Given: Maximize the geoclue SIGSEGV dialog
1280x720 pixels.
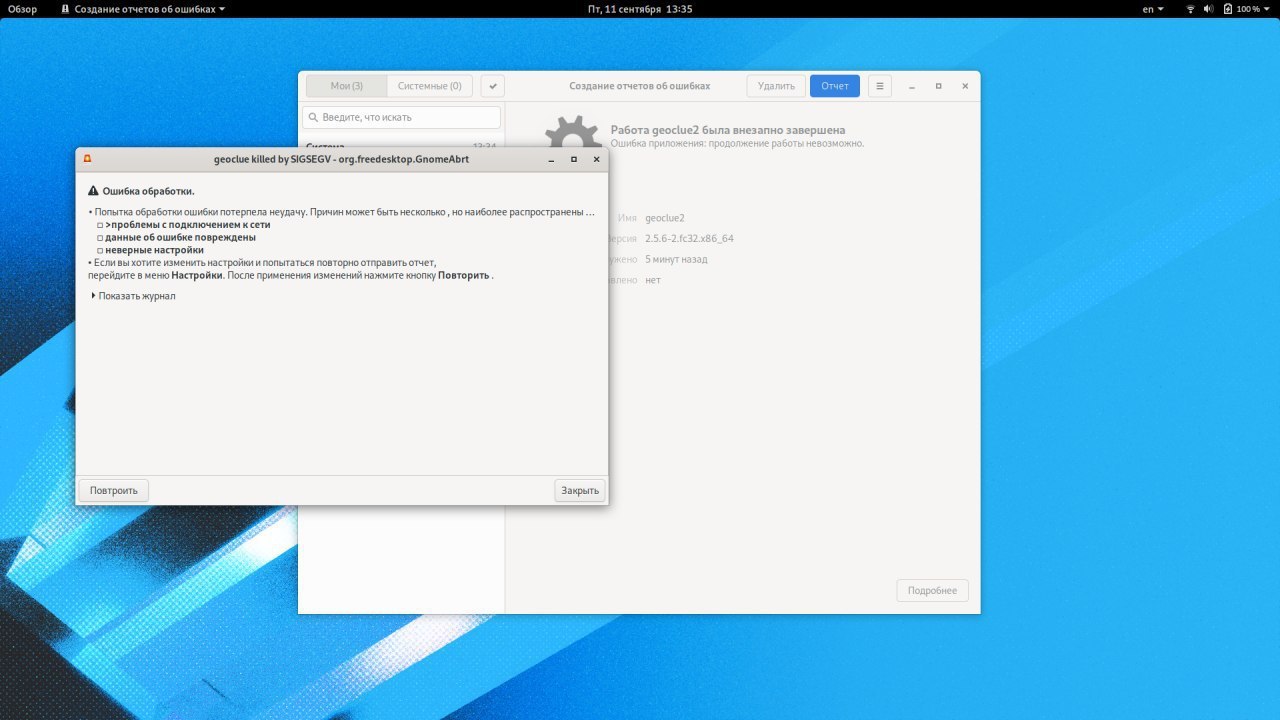Looking at the screenshot, I should (574, 159).
